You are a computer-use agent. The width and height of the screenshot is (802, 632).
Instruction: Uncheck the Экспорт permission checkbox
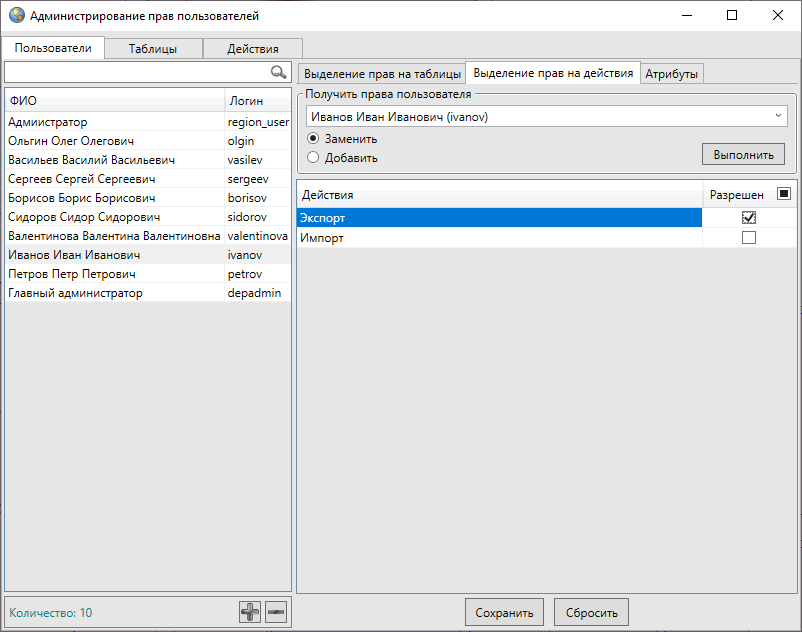pos(748,218)
